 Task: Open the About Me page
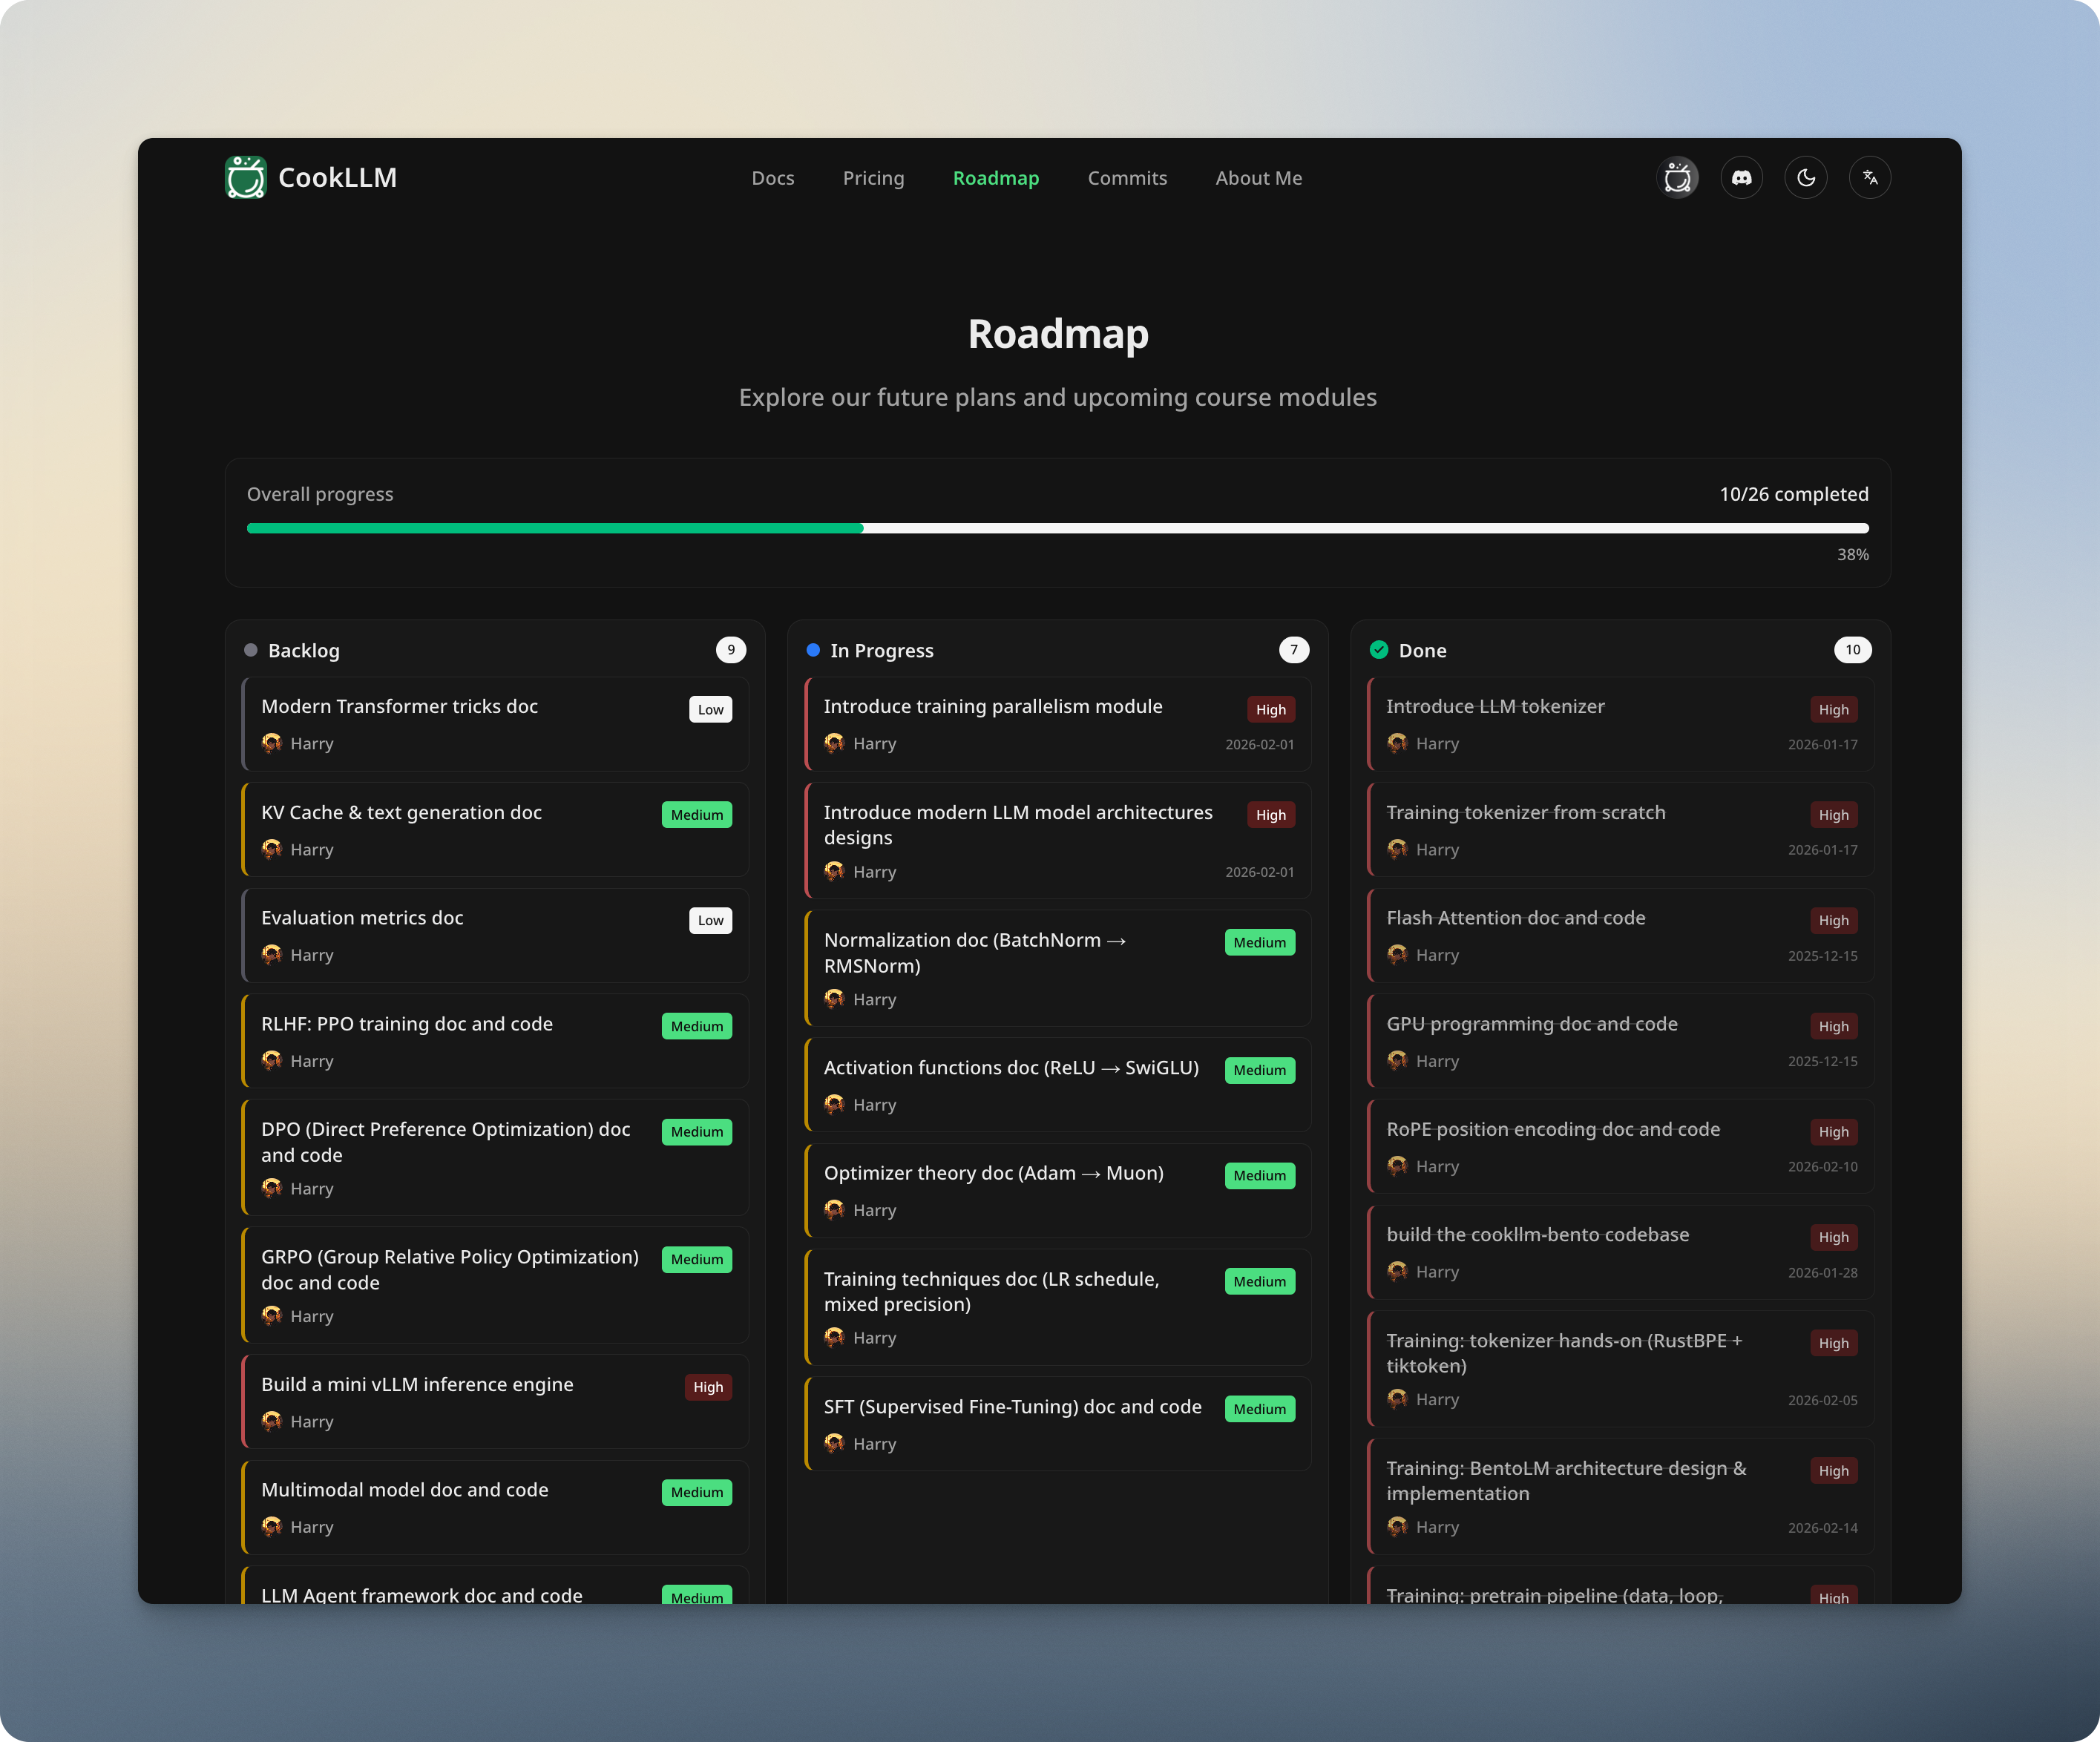[x=1258, y=178]
